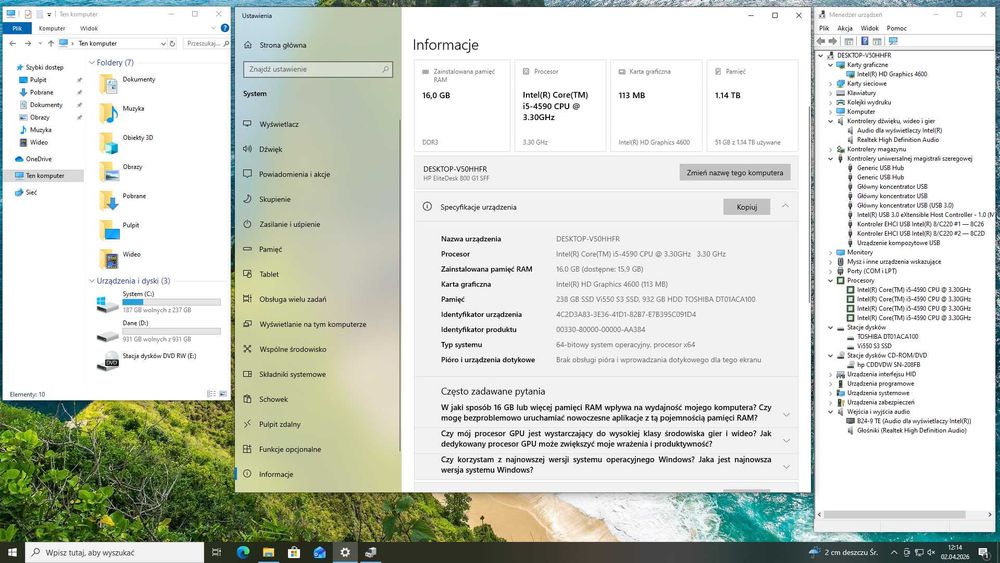Select the System (C:) drive
The width and height of the screenshot is (1000, 563).
(158, 302)
